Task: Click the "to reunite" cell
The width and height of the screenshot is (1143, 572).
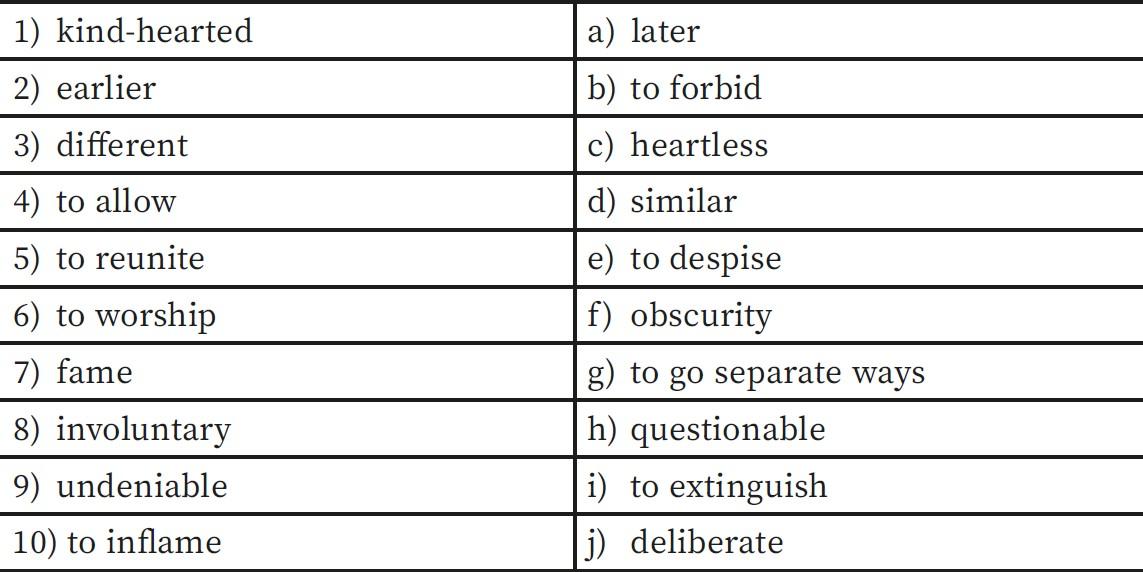Action: (x=130, y=259)
